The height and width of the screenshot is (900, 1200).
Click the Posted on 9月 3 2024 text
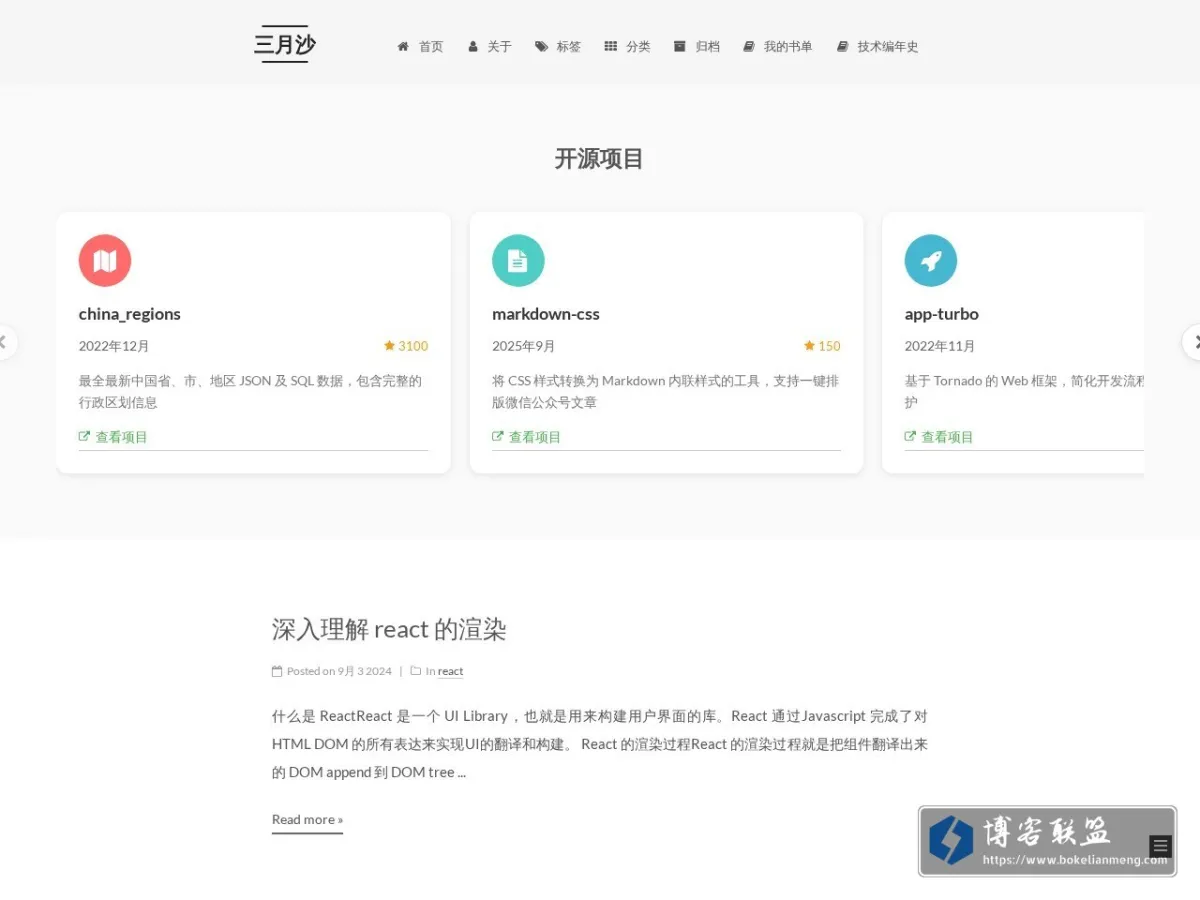pyautogui.click(x=339, y=672)
